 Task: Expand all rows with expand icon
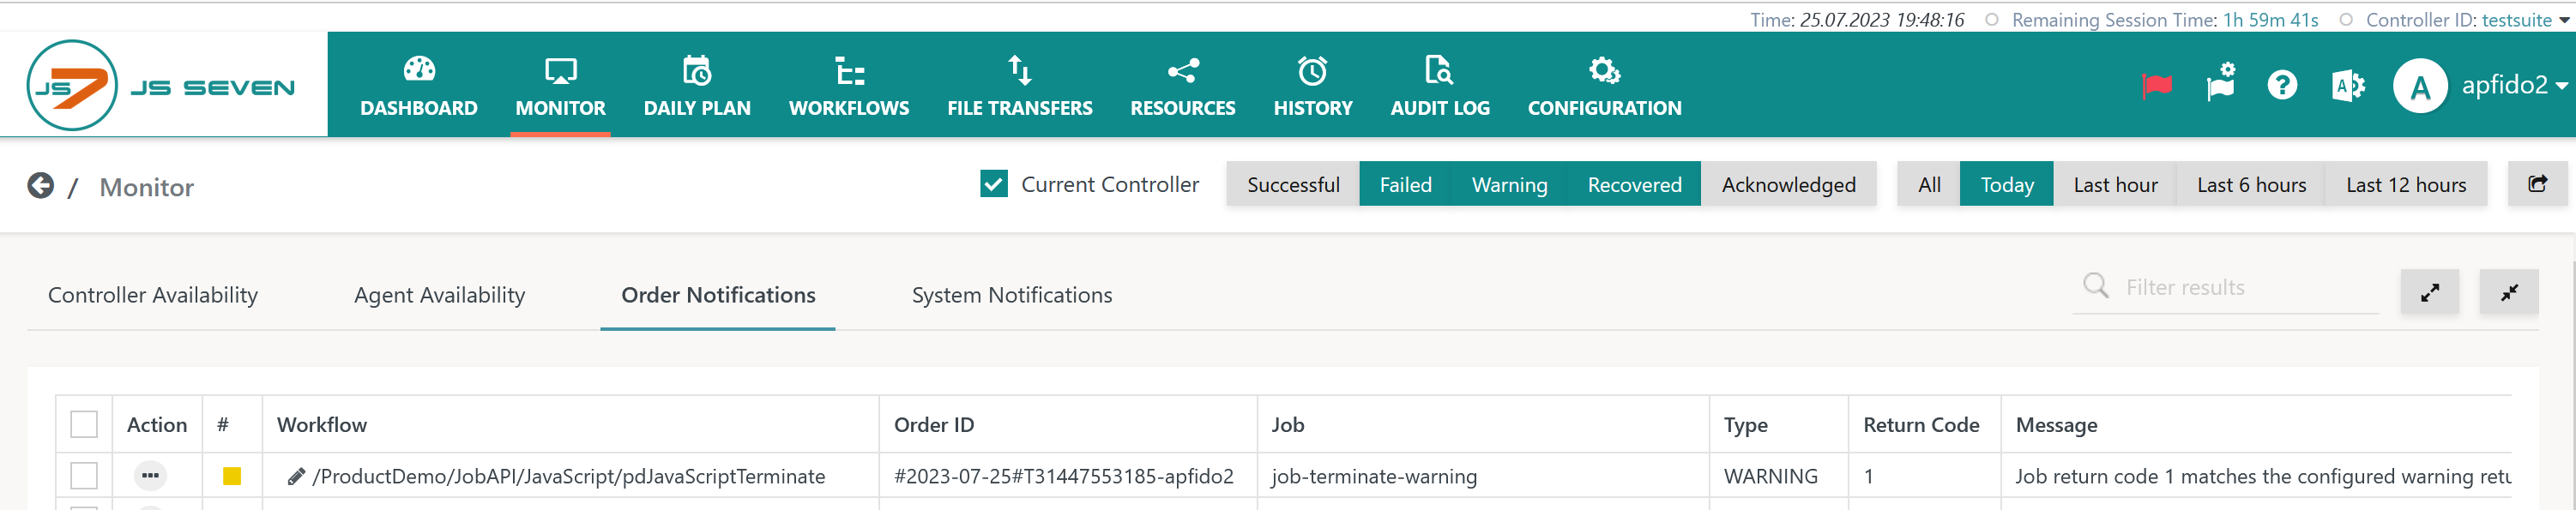pos(2429,292)
